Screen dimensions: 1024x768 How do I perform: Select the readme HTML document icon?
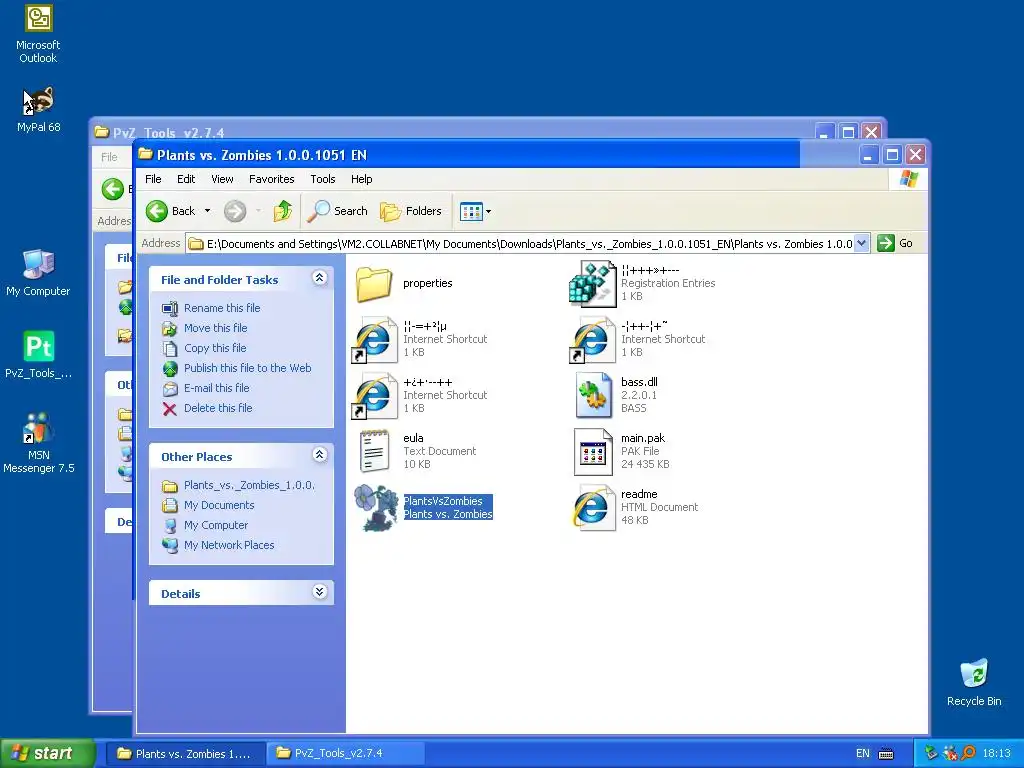pos(592,507)
